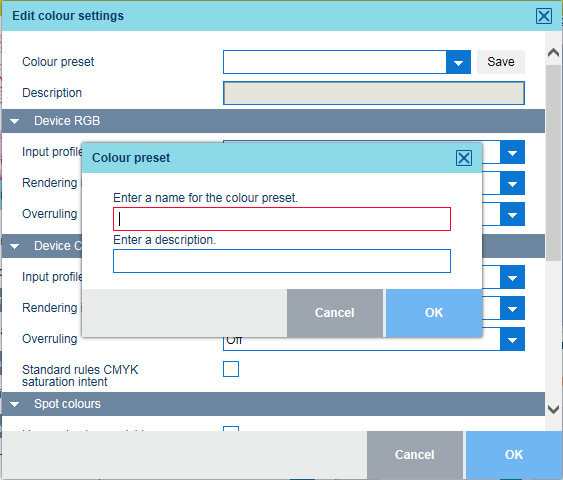Image resolution: width=563 pixels, height=480 pixels.
Task: Open lower Overruling dropdown showing Off
Action: point(512,340)
